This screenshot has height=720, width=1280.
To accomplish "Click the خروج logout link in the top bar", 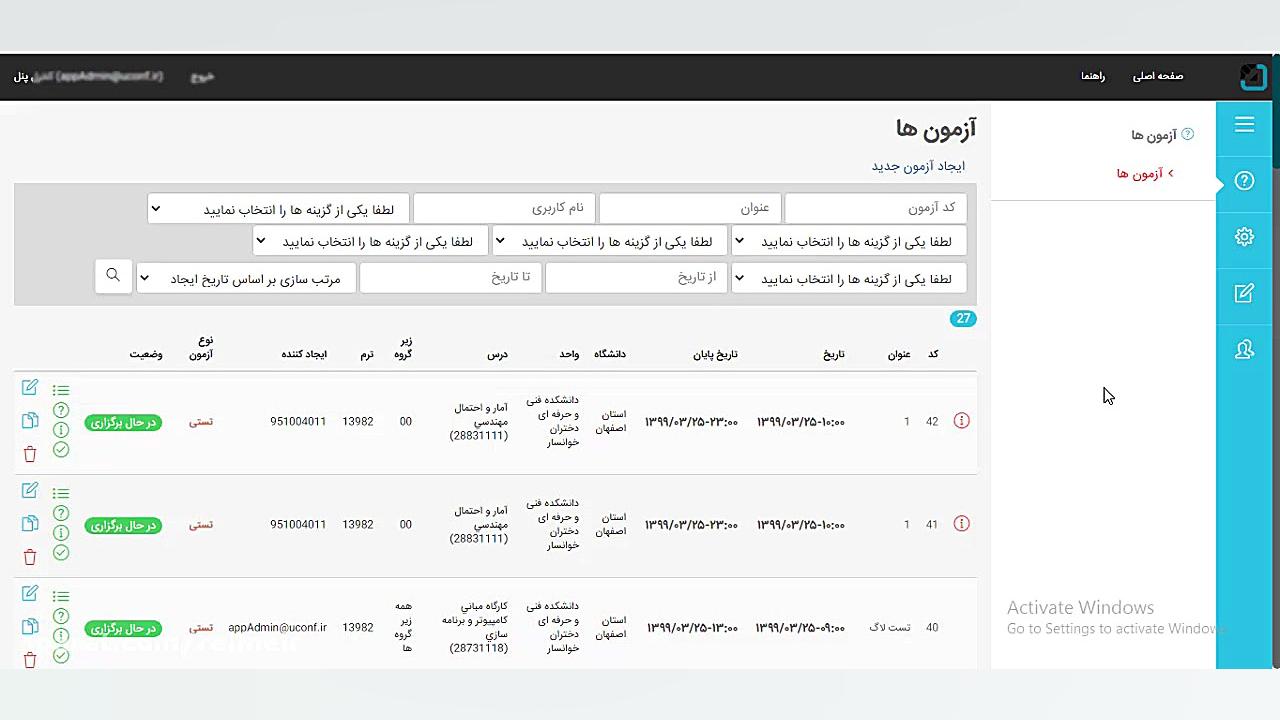I will coord(203,76).
